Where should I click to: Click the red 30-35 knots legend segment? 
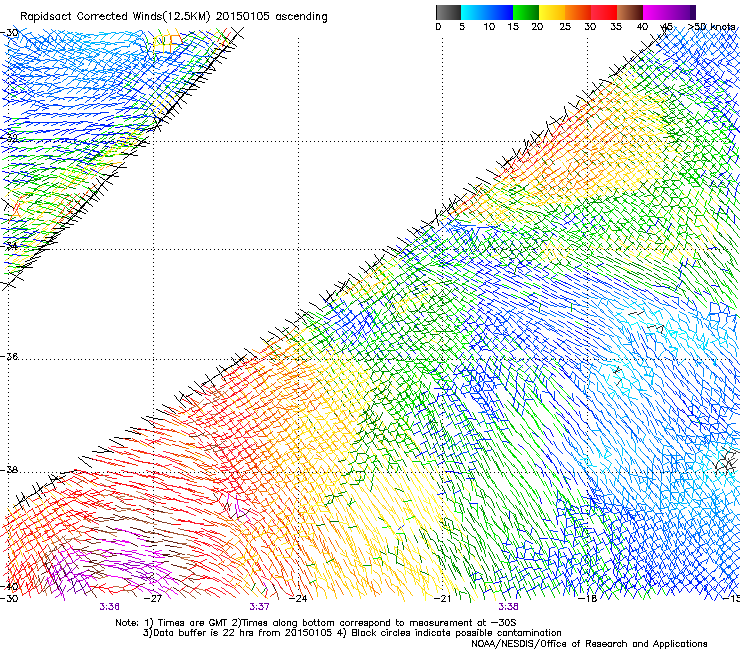click(604, 12)
